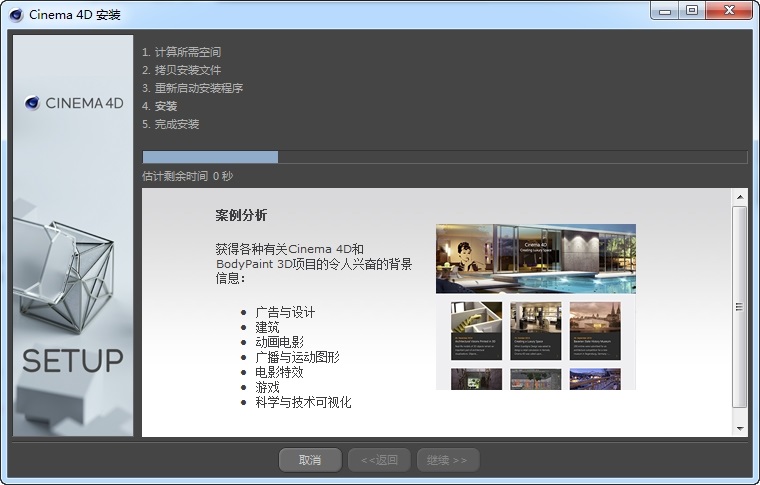The width and height of the screenshot is (760, 485).
Task: Click the vertical scrollbar thumb
Action: pos(739,305)
